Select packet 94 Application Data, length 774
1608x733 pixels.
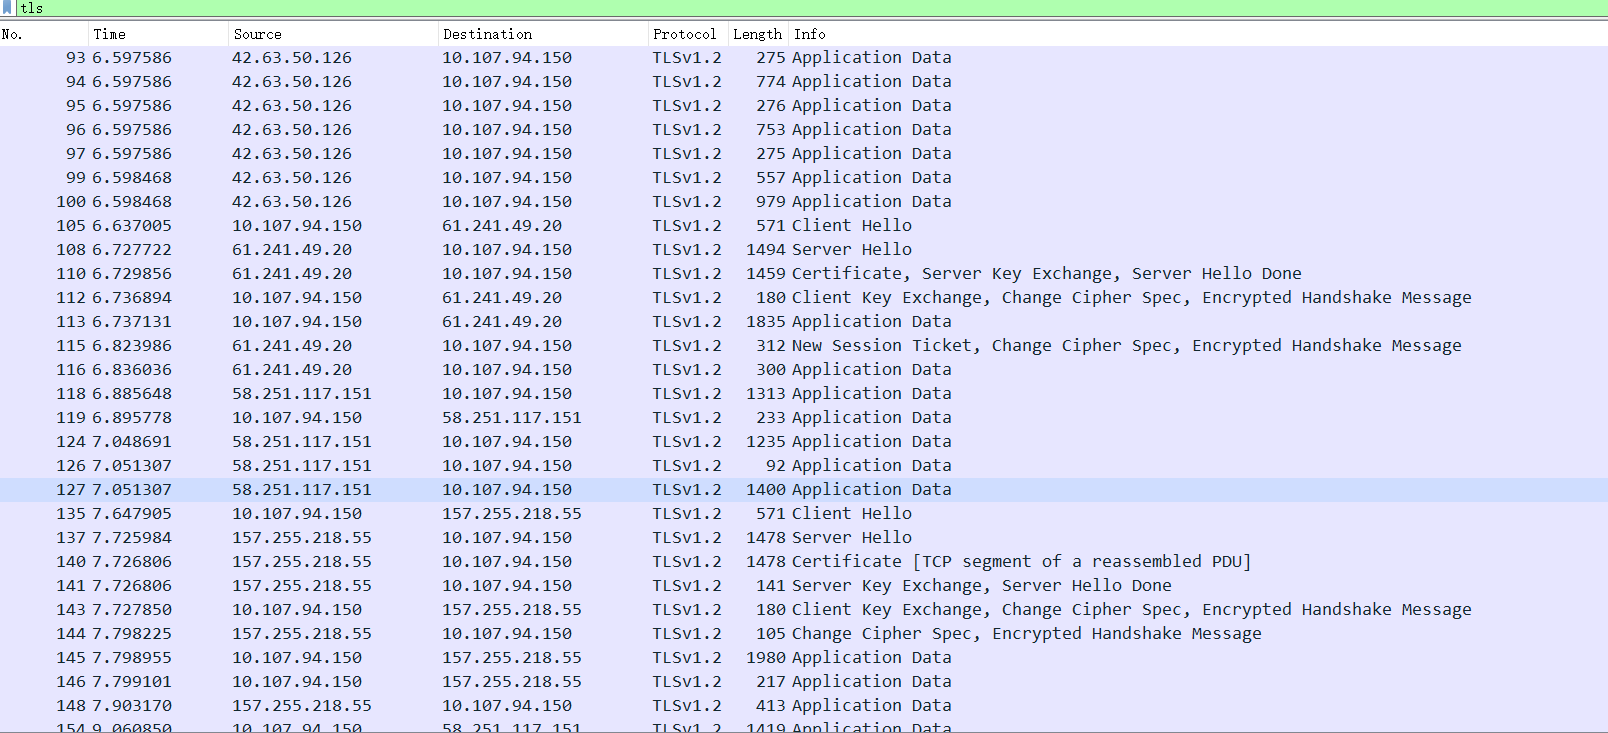[804, 82]
